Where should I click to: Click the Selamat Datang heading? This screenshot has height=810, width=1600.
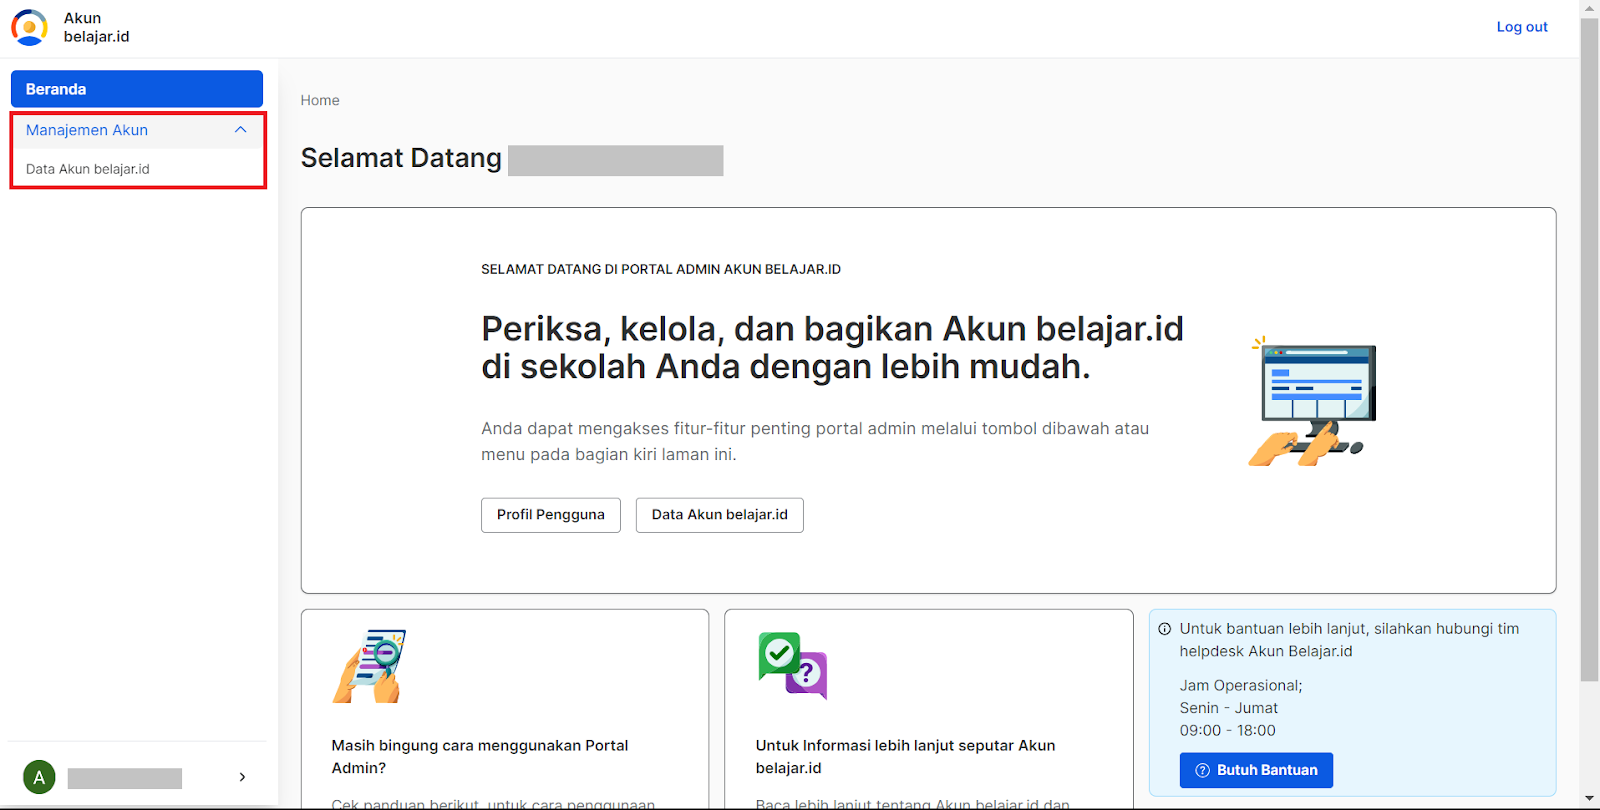point(401,158)
